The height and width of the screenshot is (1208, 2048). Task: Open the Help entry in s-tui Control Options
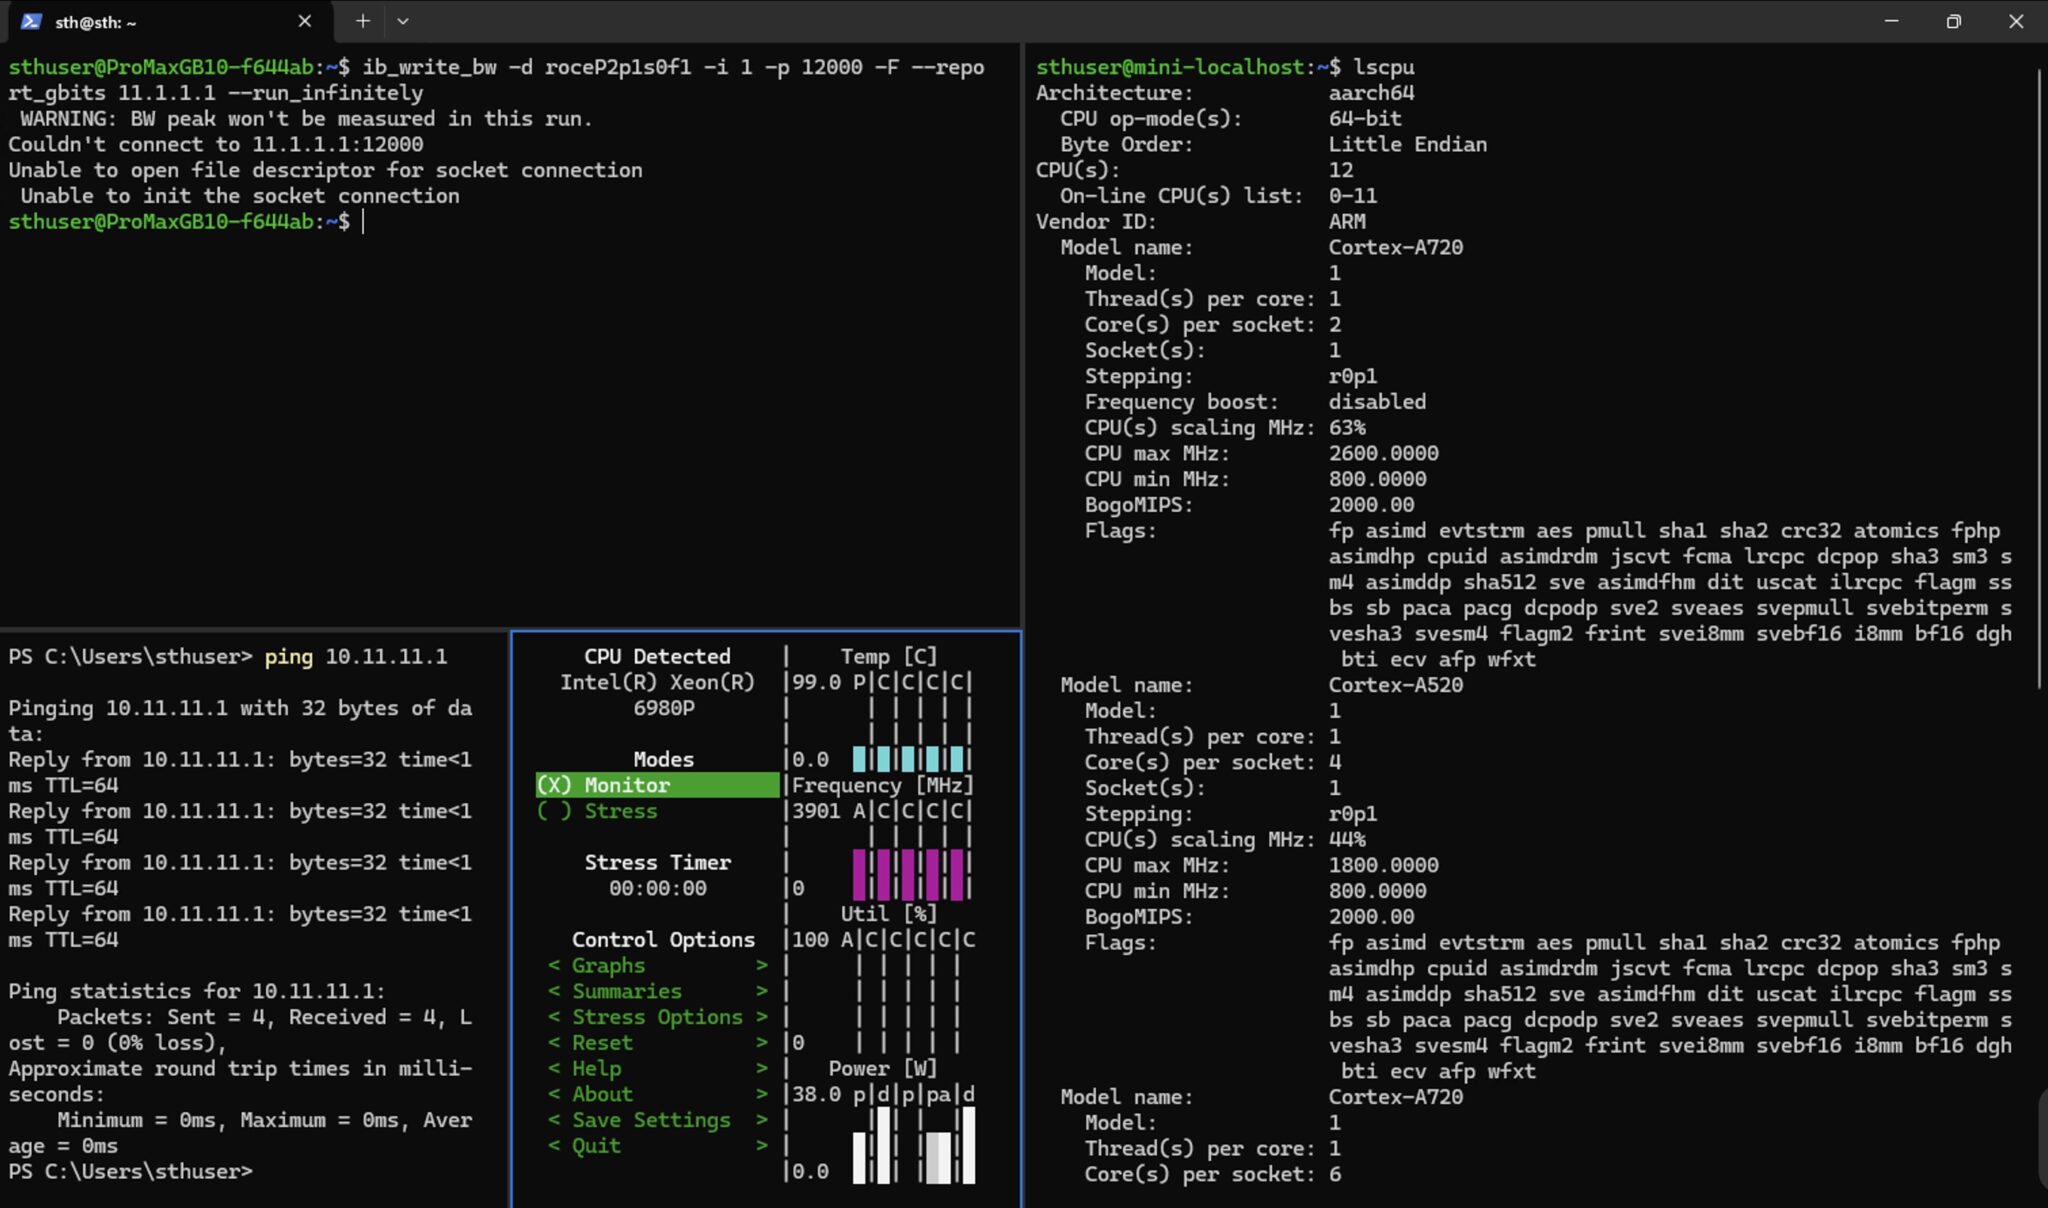597,1068
